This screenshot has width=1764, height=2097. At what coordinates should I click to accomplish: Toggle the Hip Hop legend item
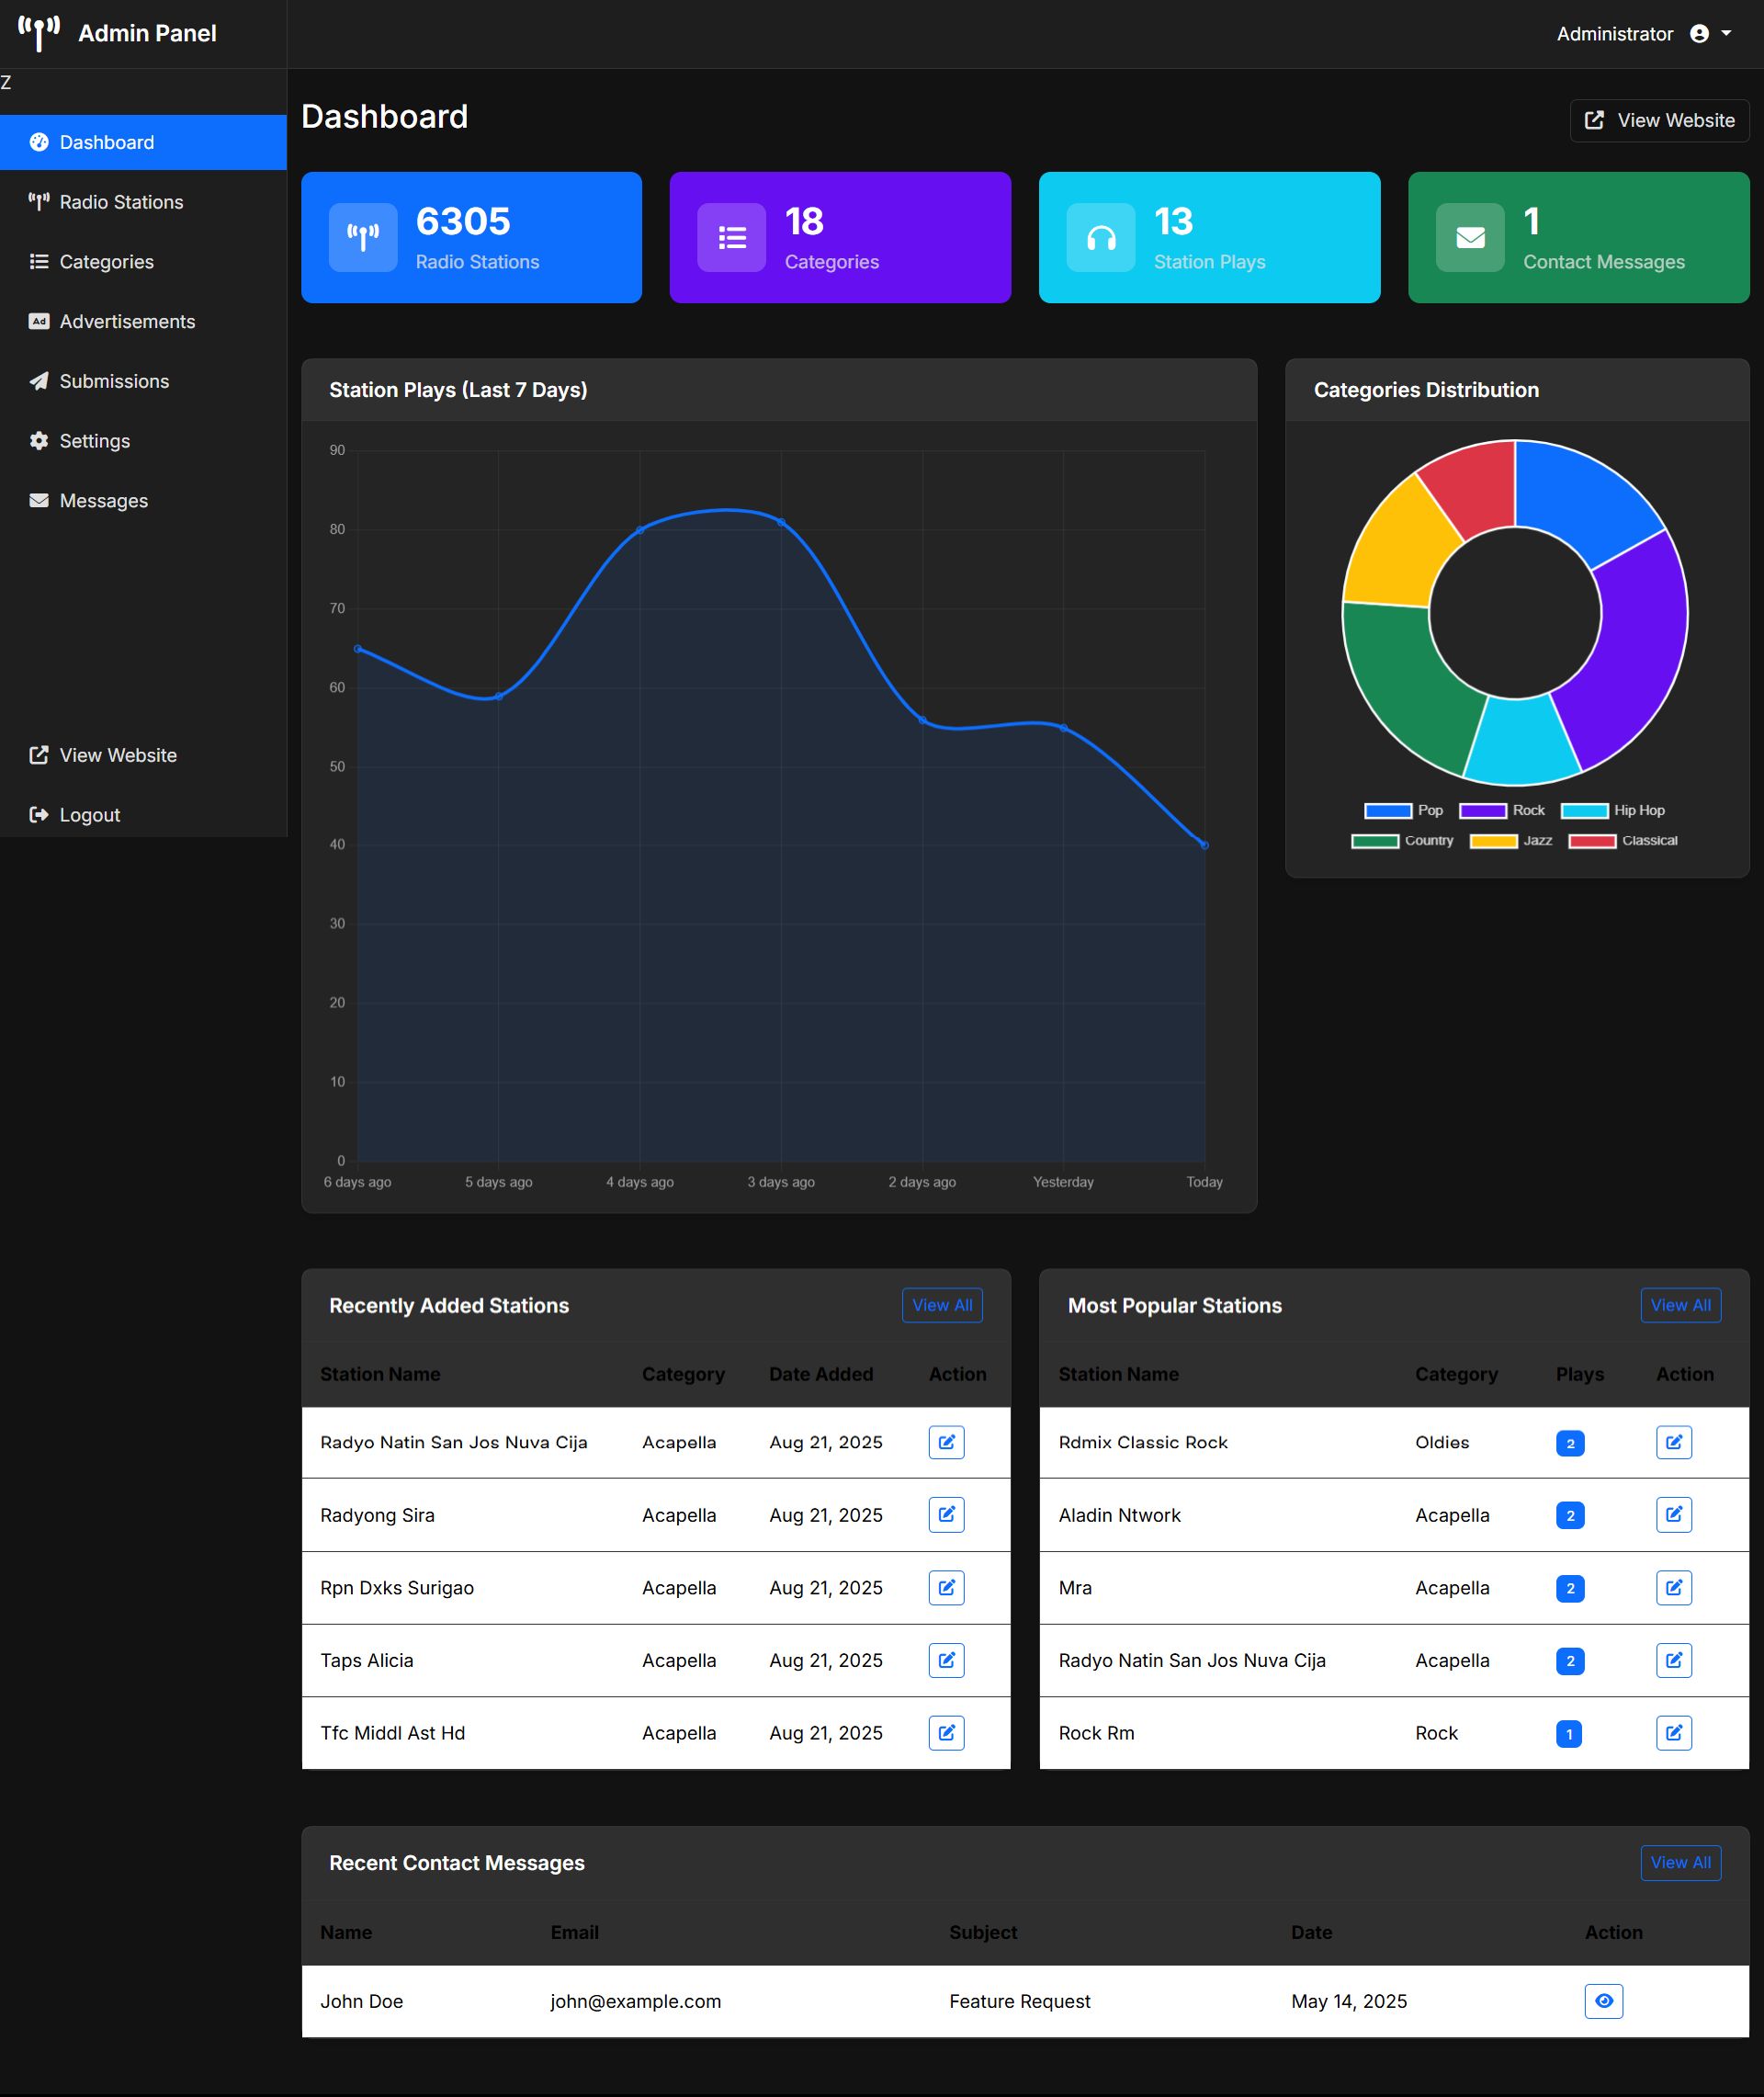[x=1613, y=810]
